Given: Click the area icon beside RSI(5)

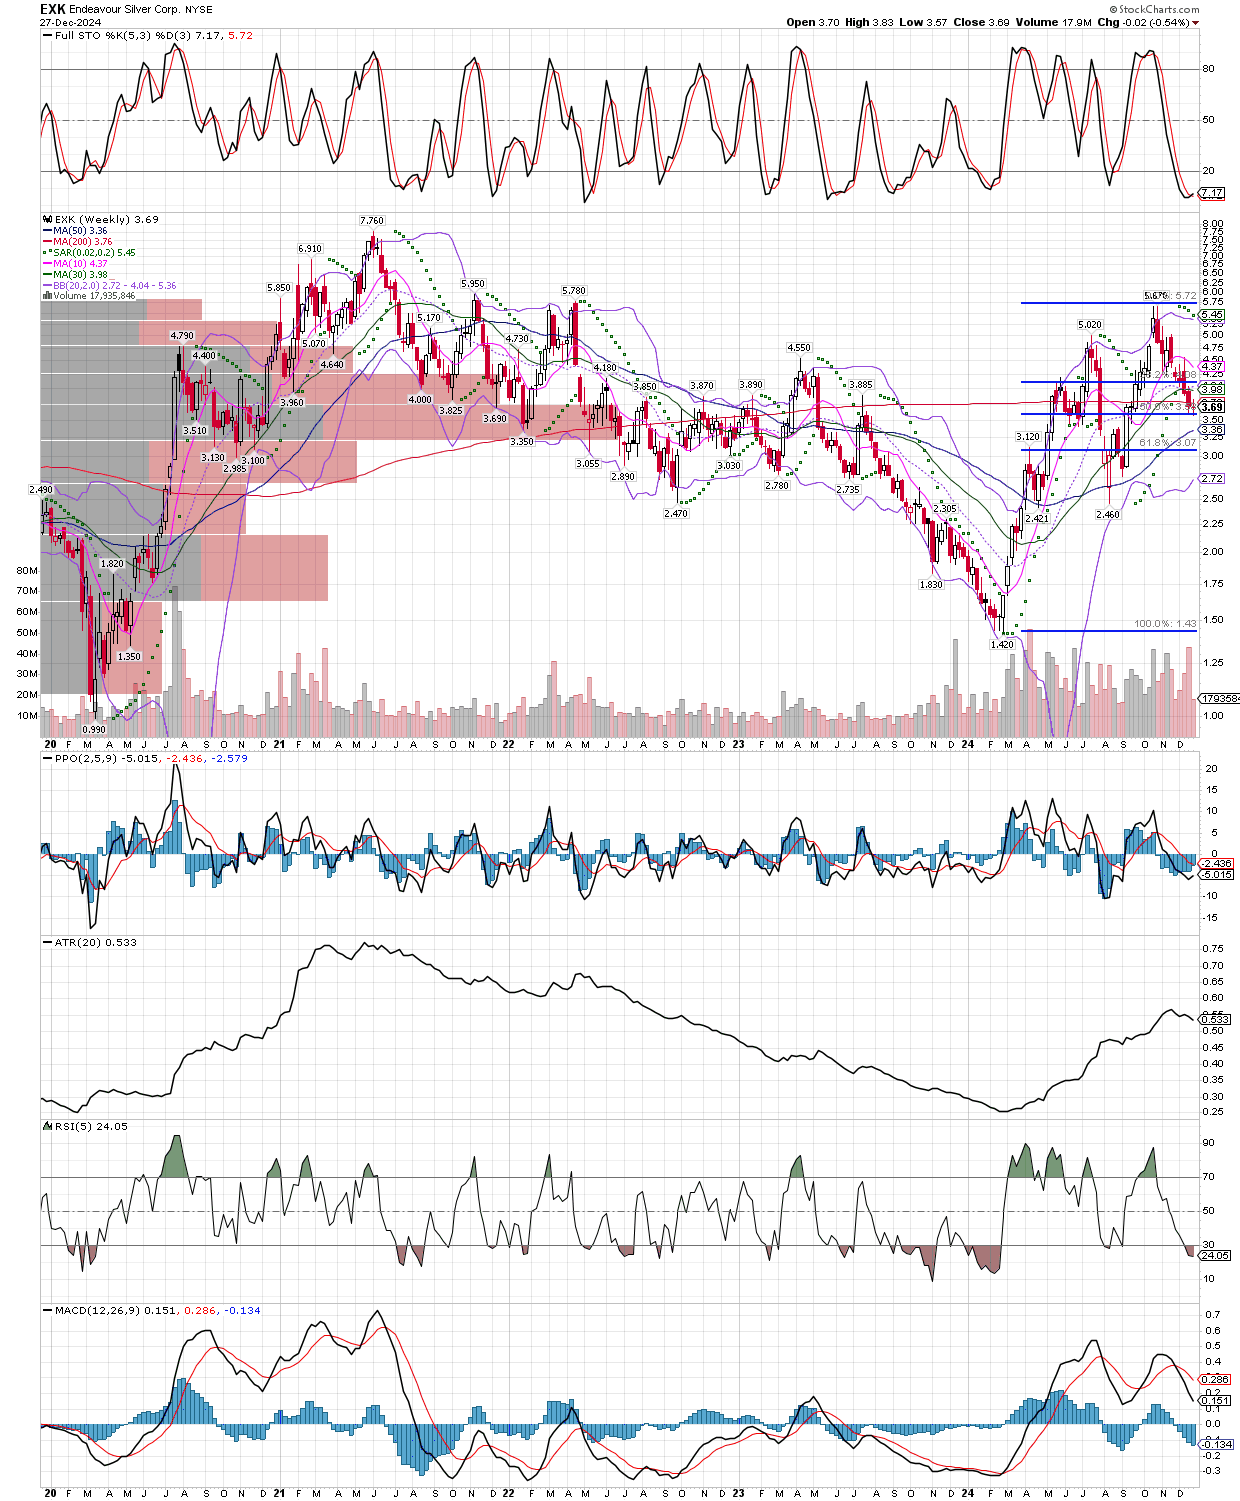Looking at the screenshot, I should (46, 1126).
